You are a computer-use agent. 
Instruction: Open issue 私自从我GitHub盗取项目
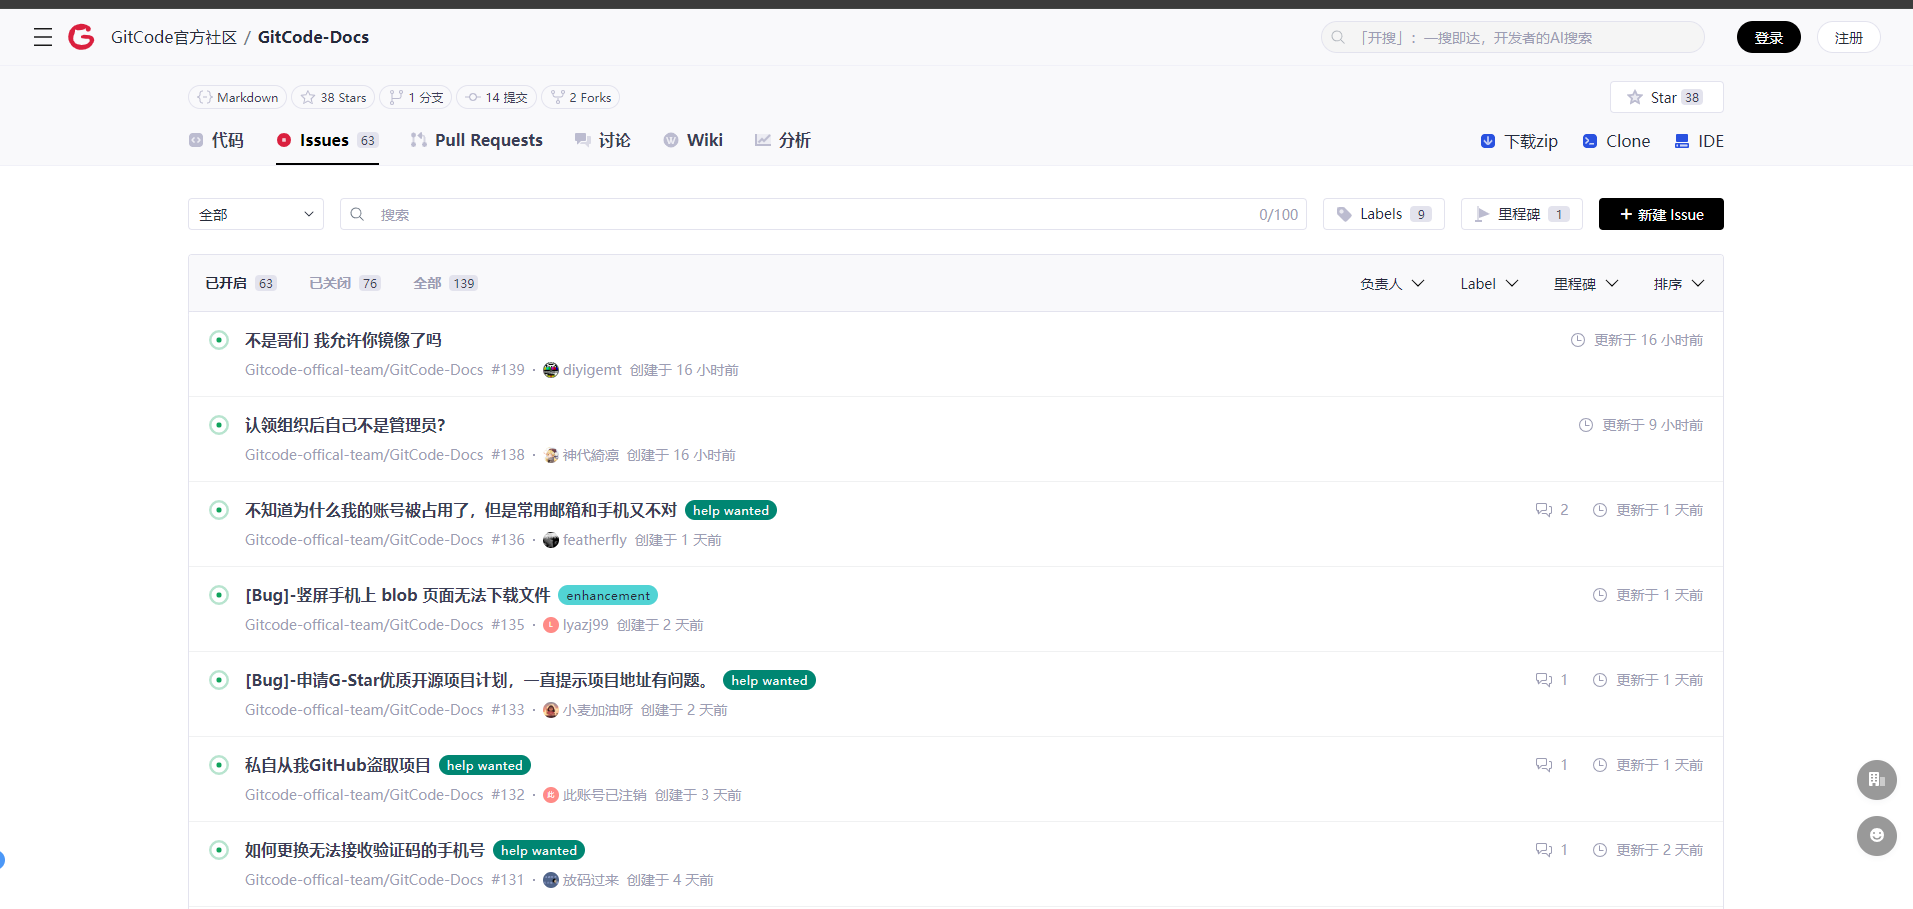pos(338,765)
